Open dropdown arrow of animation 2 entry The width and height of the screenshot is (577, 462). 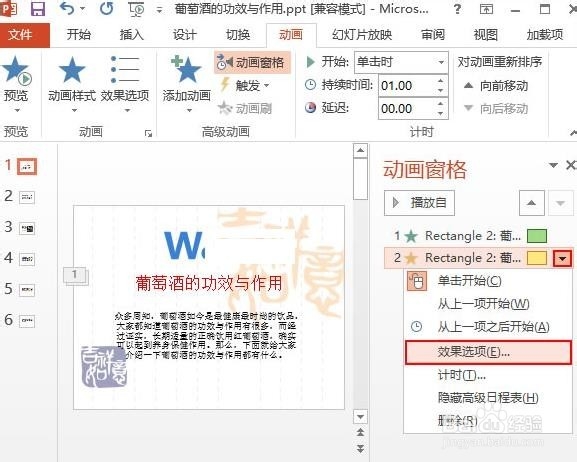562,258
